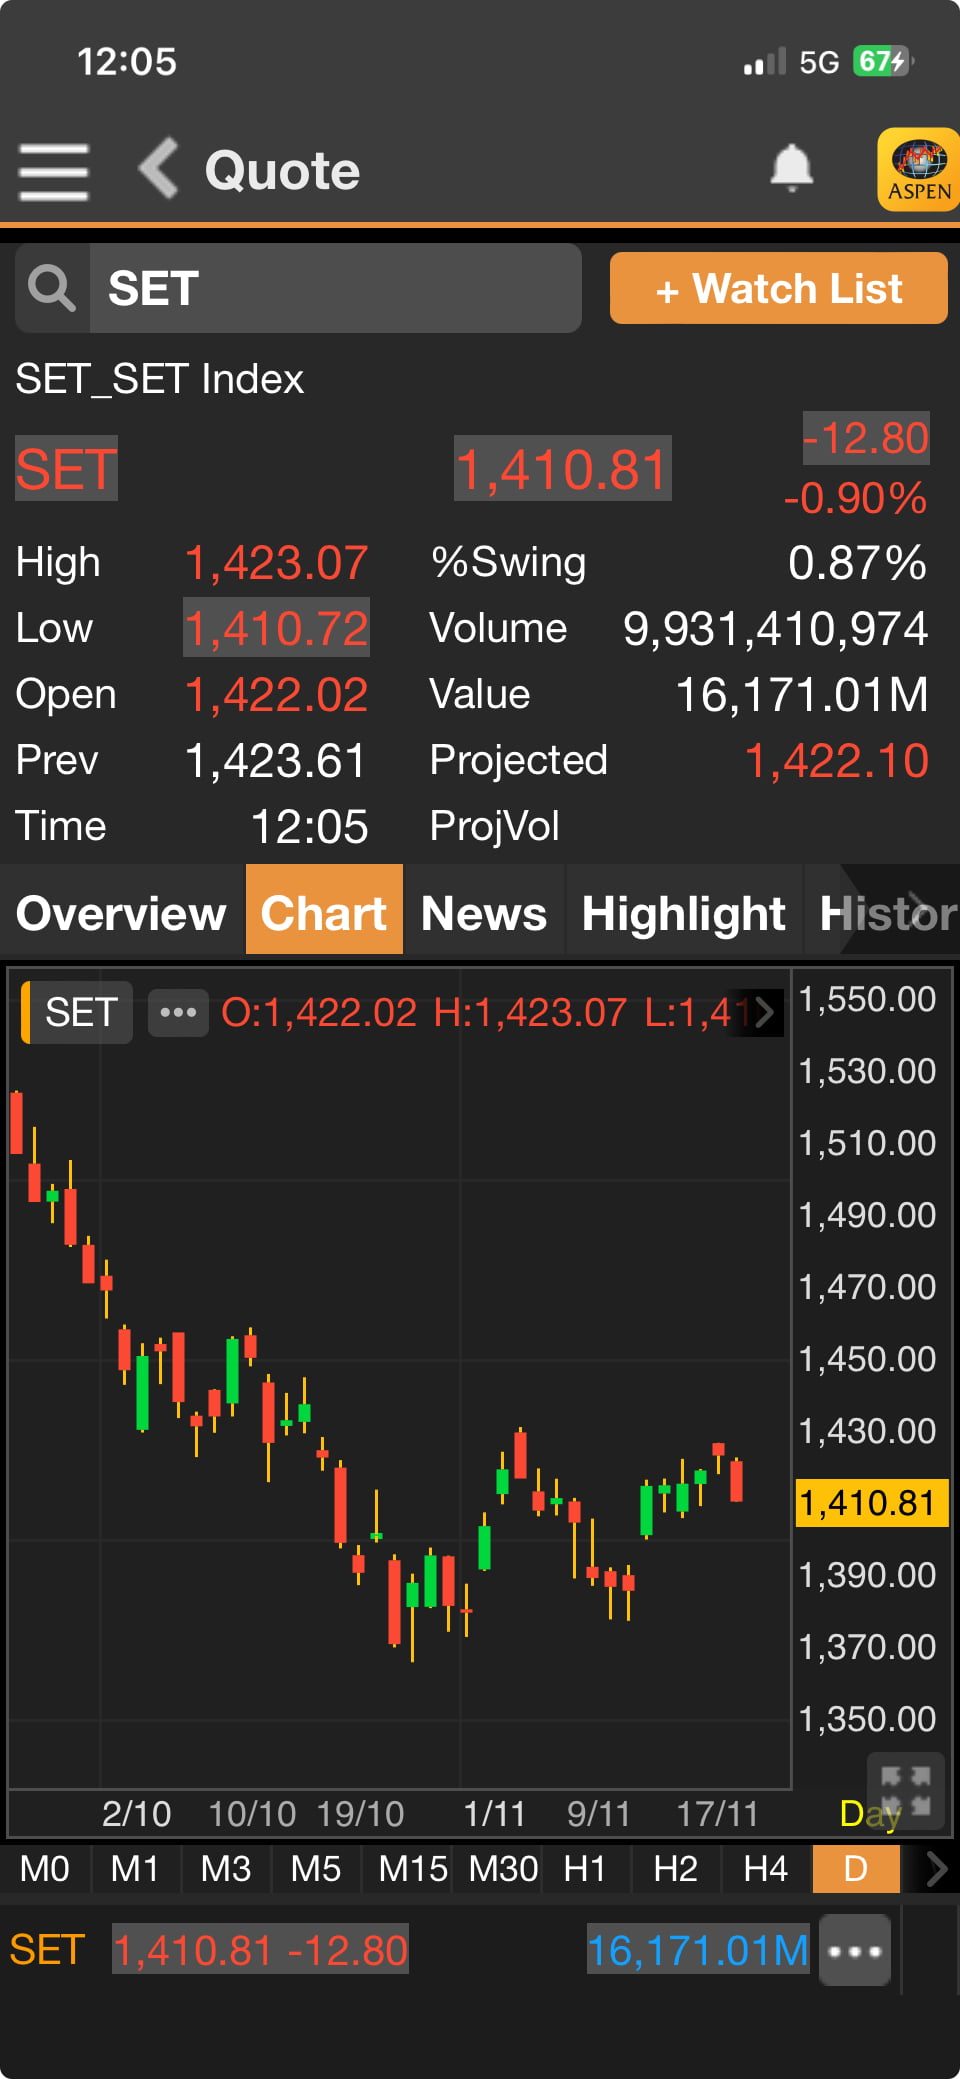
Task: Select the M1 timeframe
Action: tap(135, 1868)
